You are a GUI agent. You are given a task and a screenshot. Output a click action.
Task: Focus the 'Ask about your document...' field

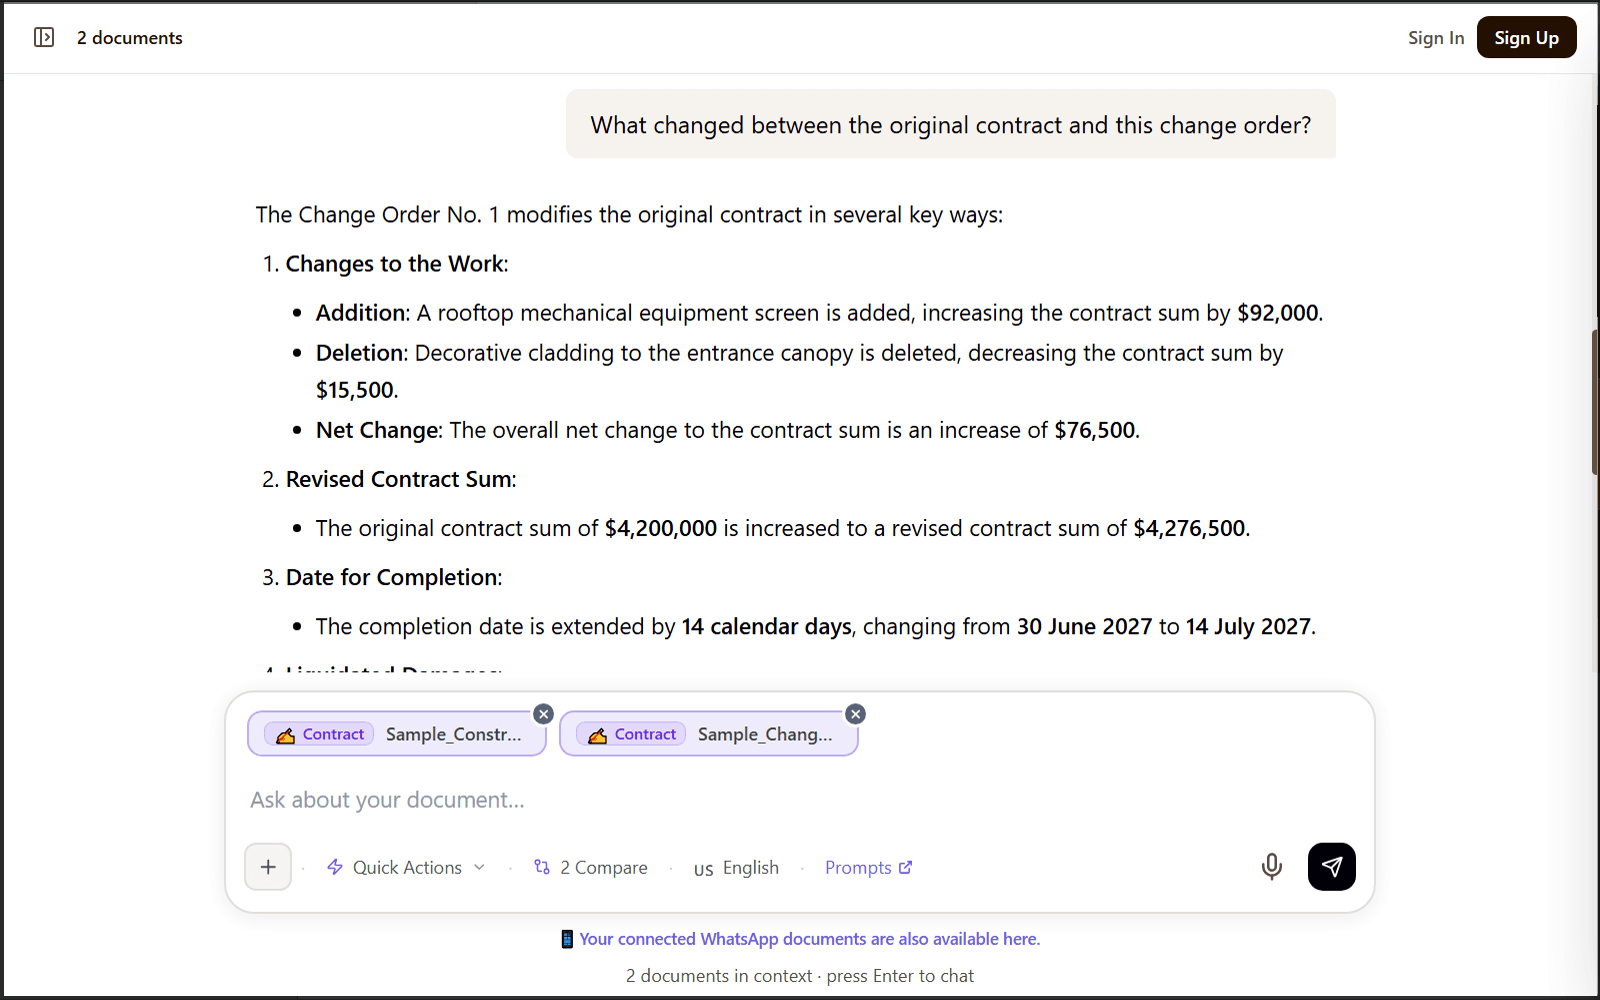(x=800, y=800)
